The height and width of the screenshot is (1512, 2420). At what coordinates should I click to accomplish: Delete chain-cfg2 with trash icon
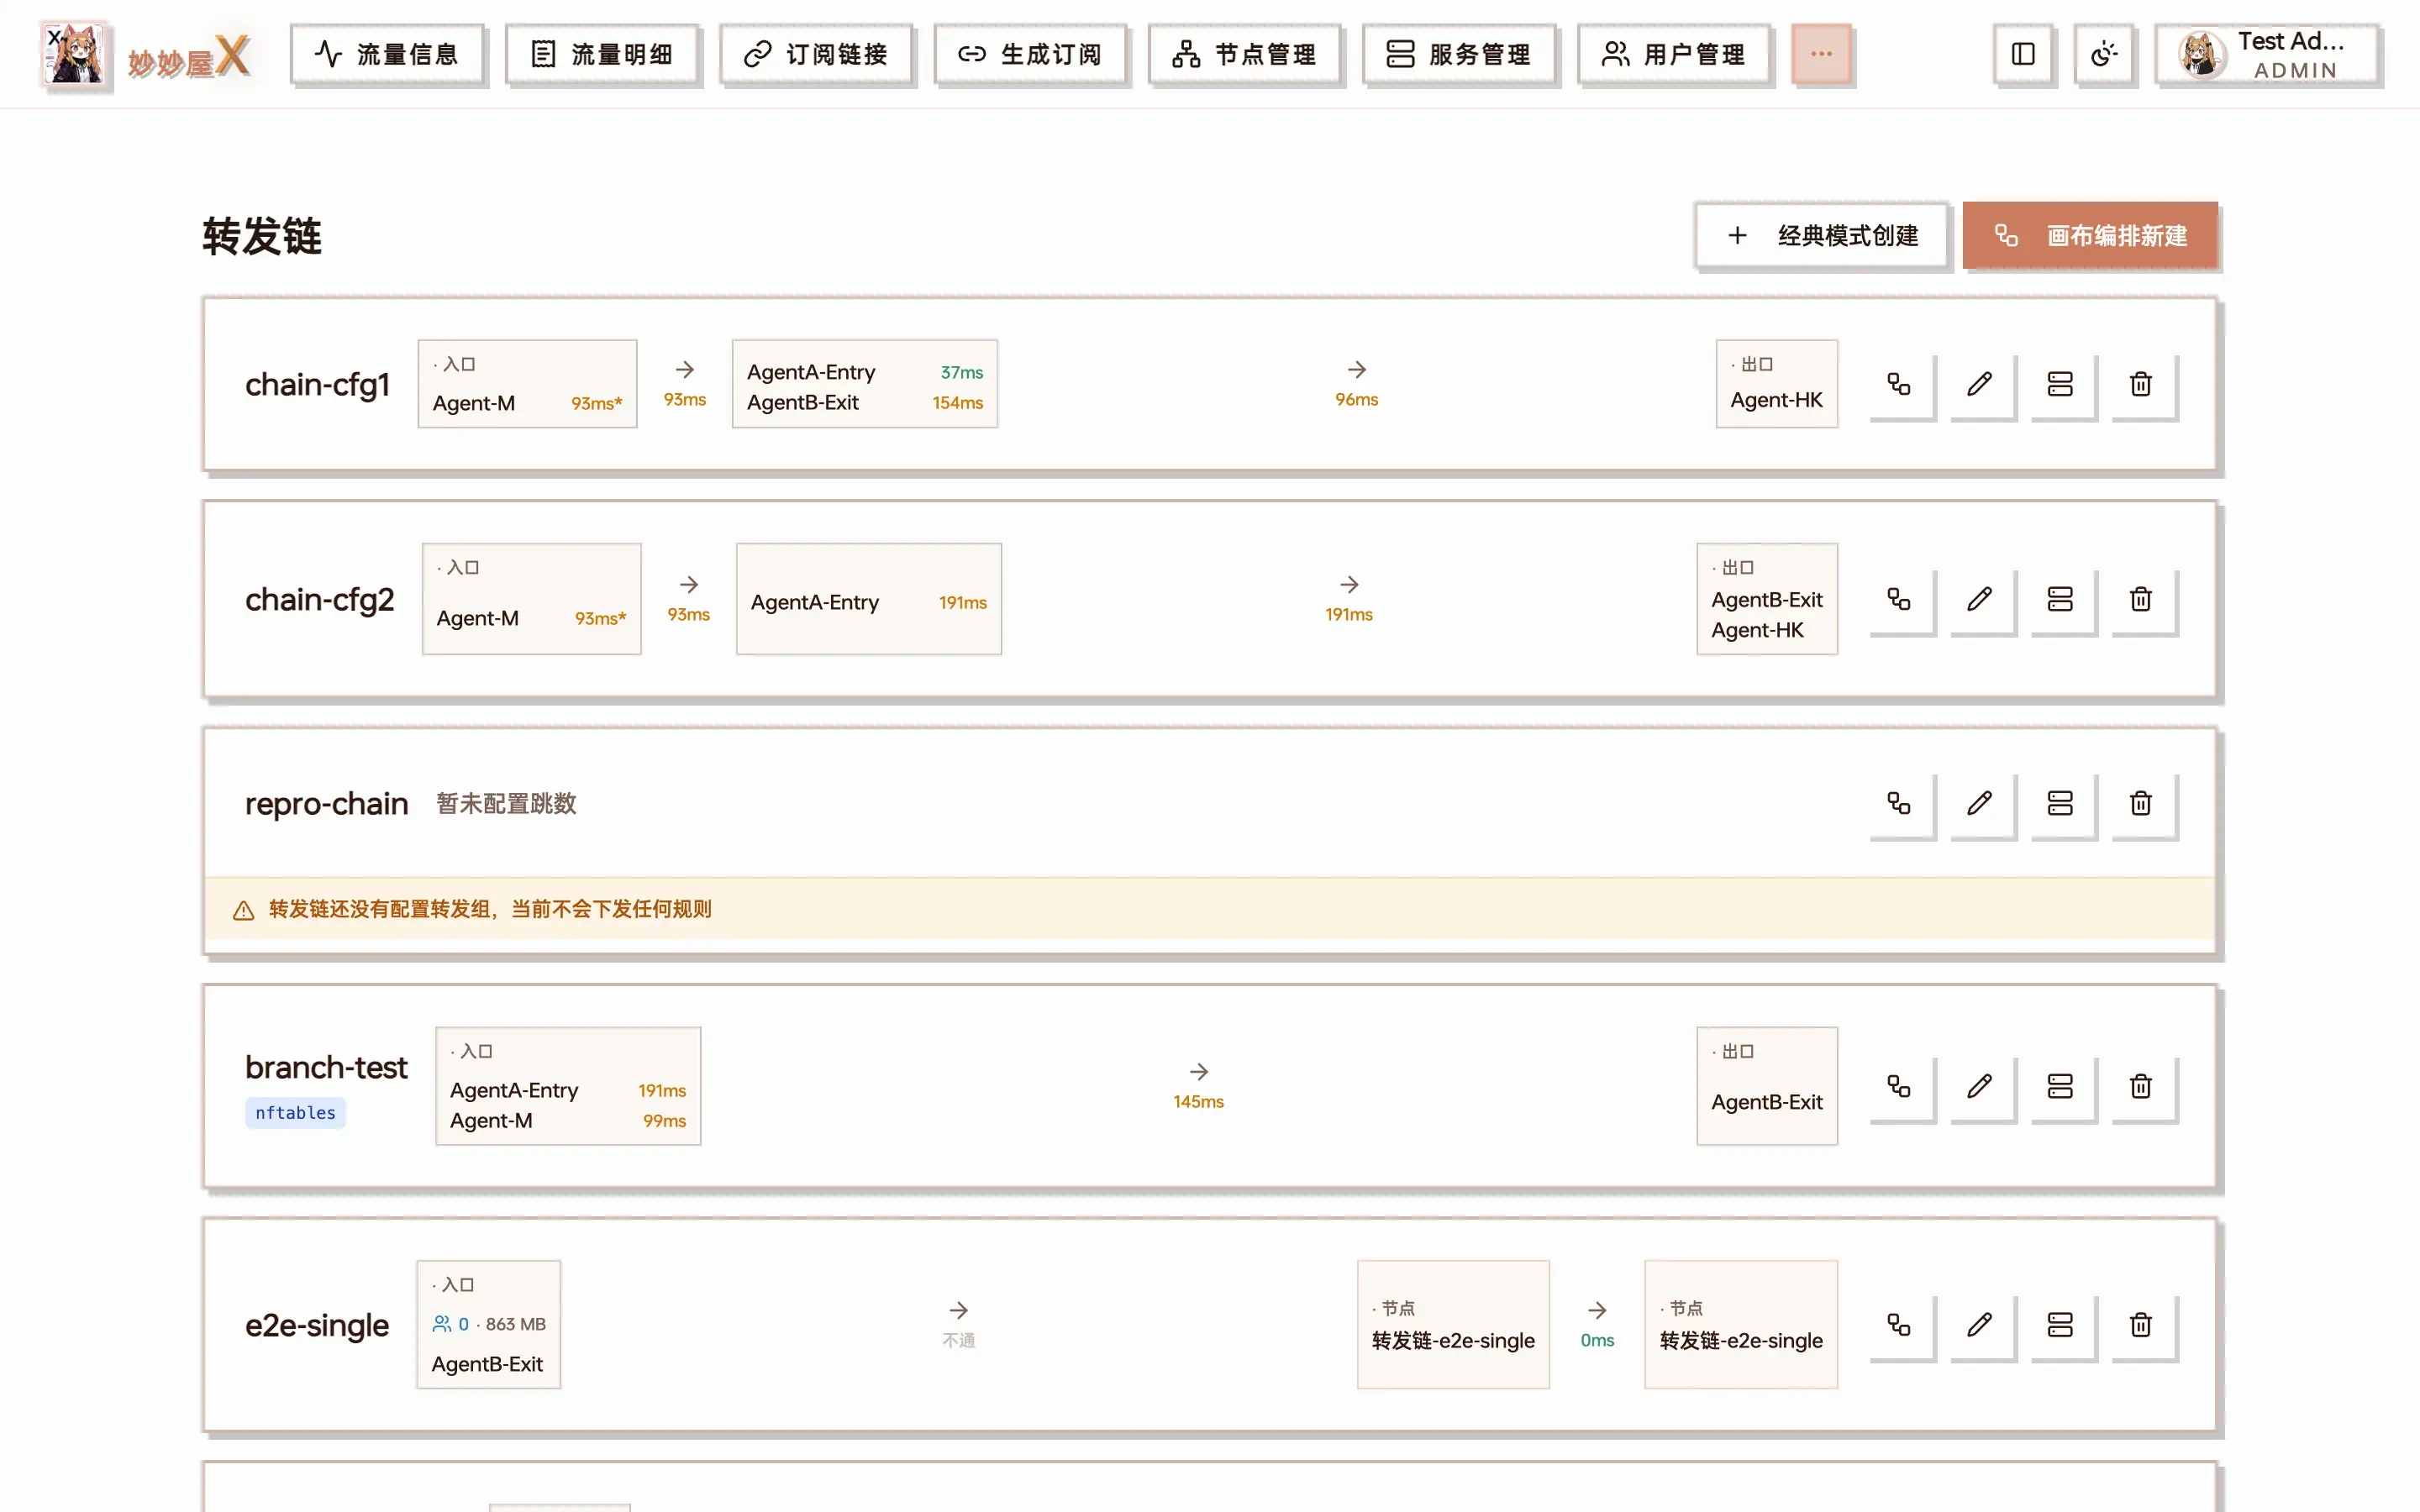2140,600
